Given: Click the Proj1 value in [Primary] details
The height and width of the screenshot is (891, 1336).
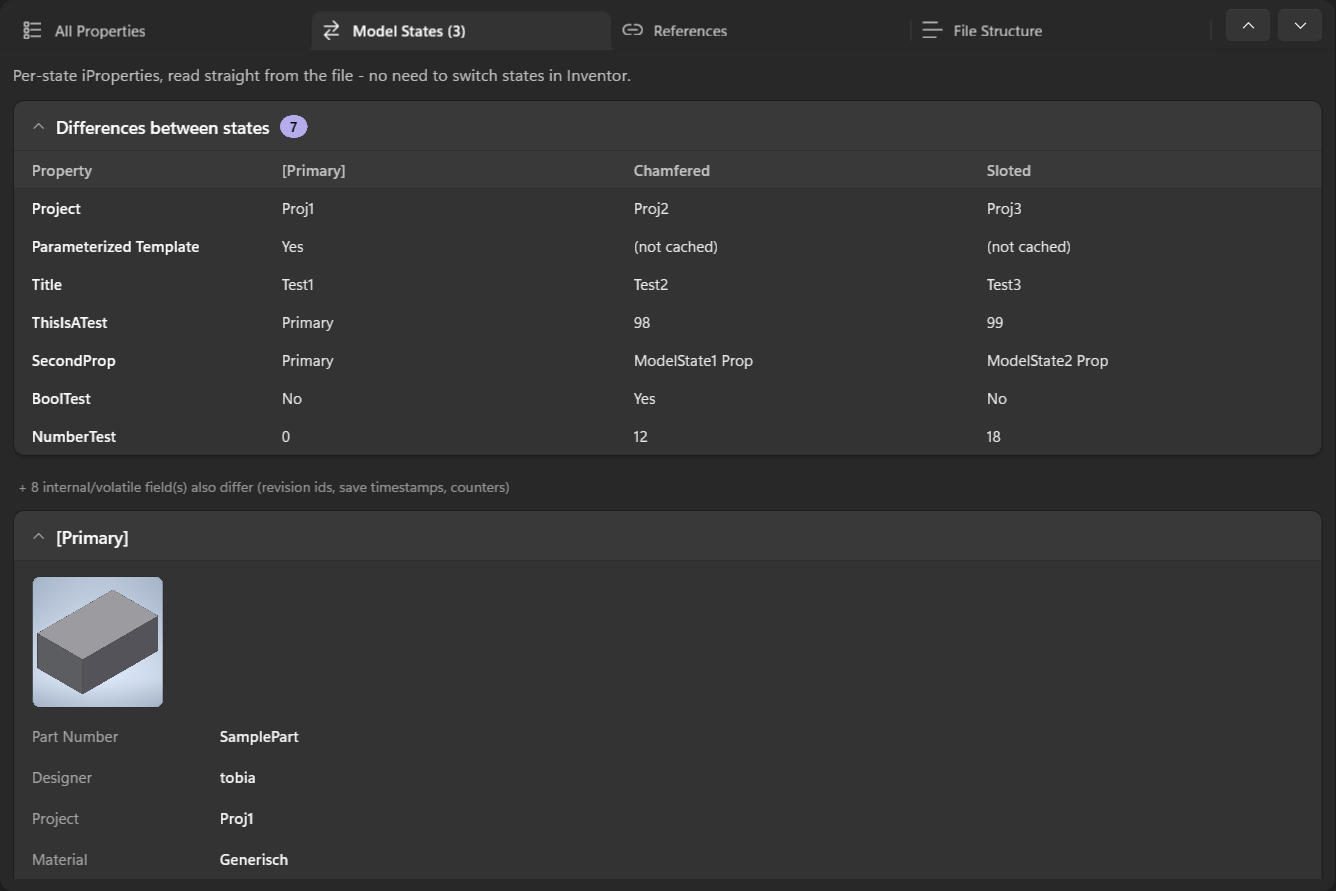Looking at the screenshot, I should point(237,819).
